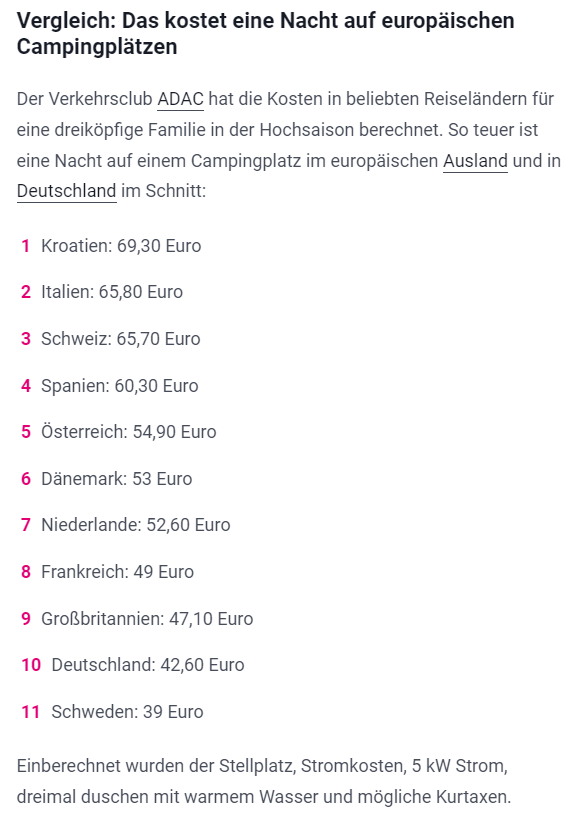Screen dimensions: 585x813
Task: Click the article headline about Campingplätzen
Action: point(266,34)
